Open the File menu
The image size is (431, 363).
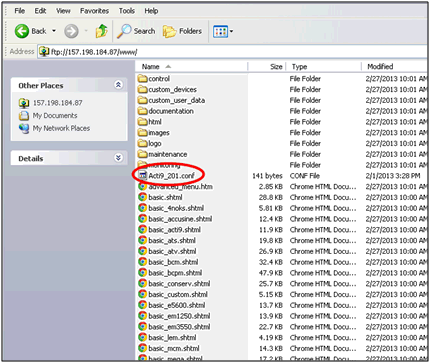pos(20,11)
